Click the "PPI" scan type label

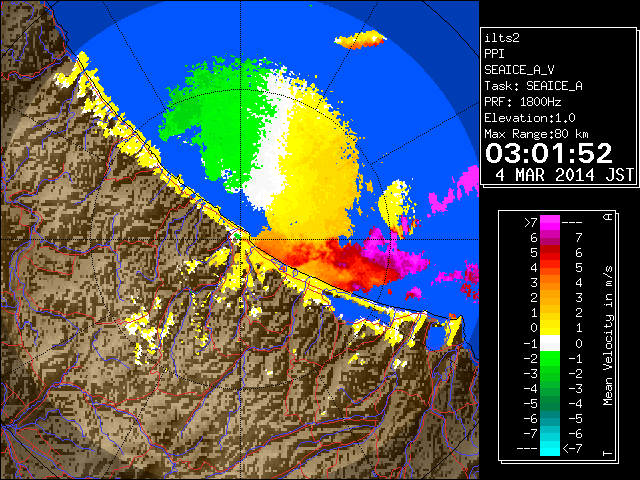click(x=494, y=54)
